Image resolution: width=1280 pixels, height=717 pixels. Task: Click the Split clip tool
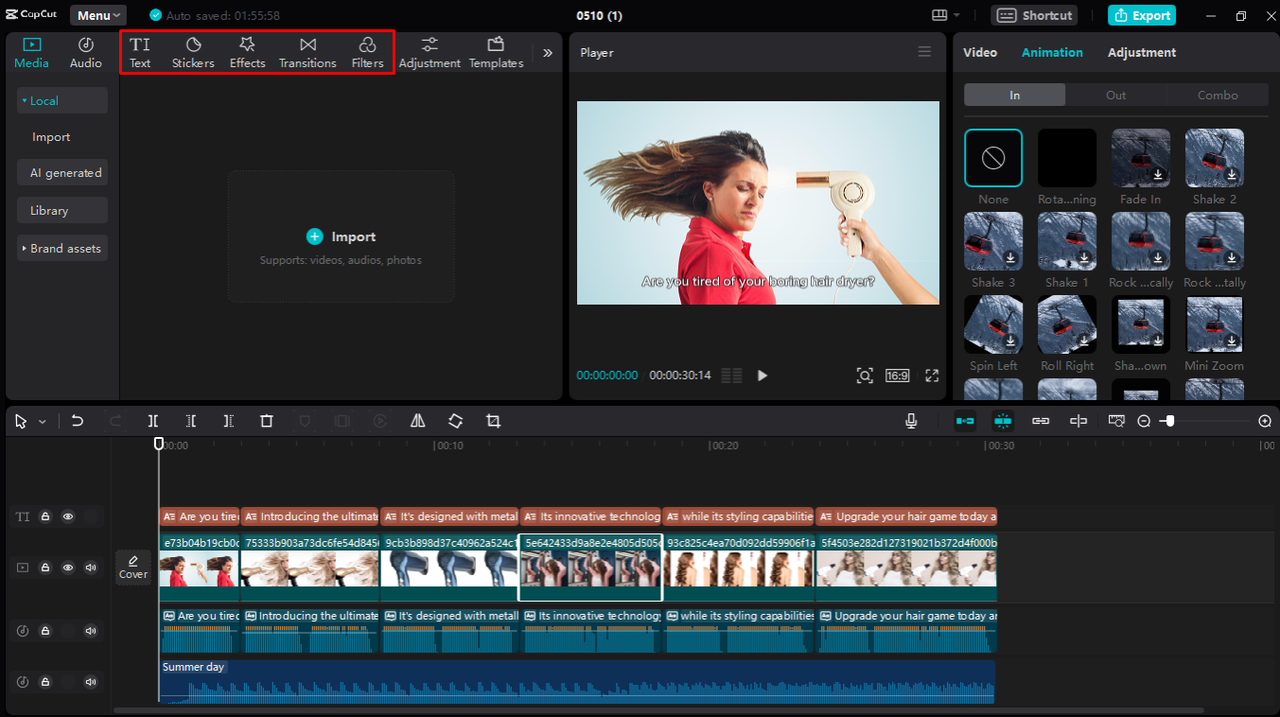tap(153, 421)
